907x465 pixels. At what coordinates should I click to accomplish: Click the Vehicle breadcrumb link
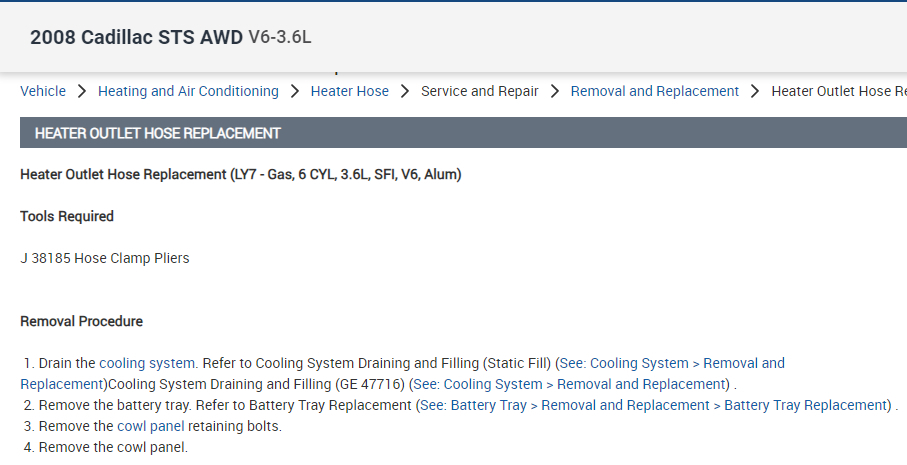(x=43, y=91)
